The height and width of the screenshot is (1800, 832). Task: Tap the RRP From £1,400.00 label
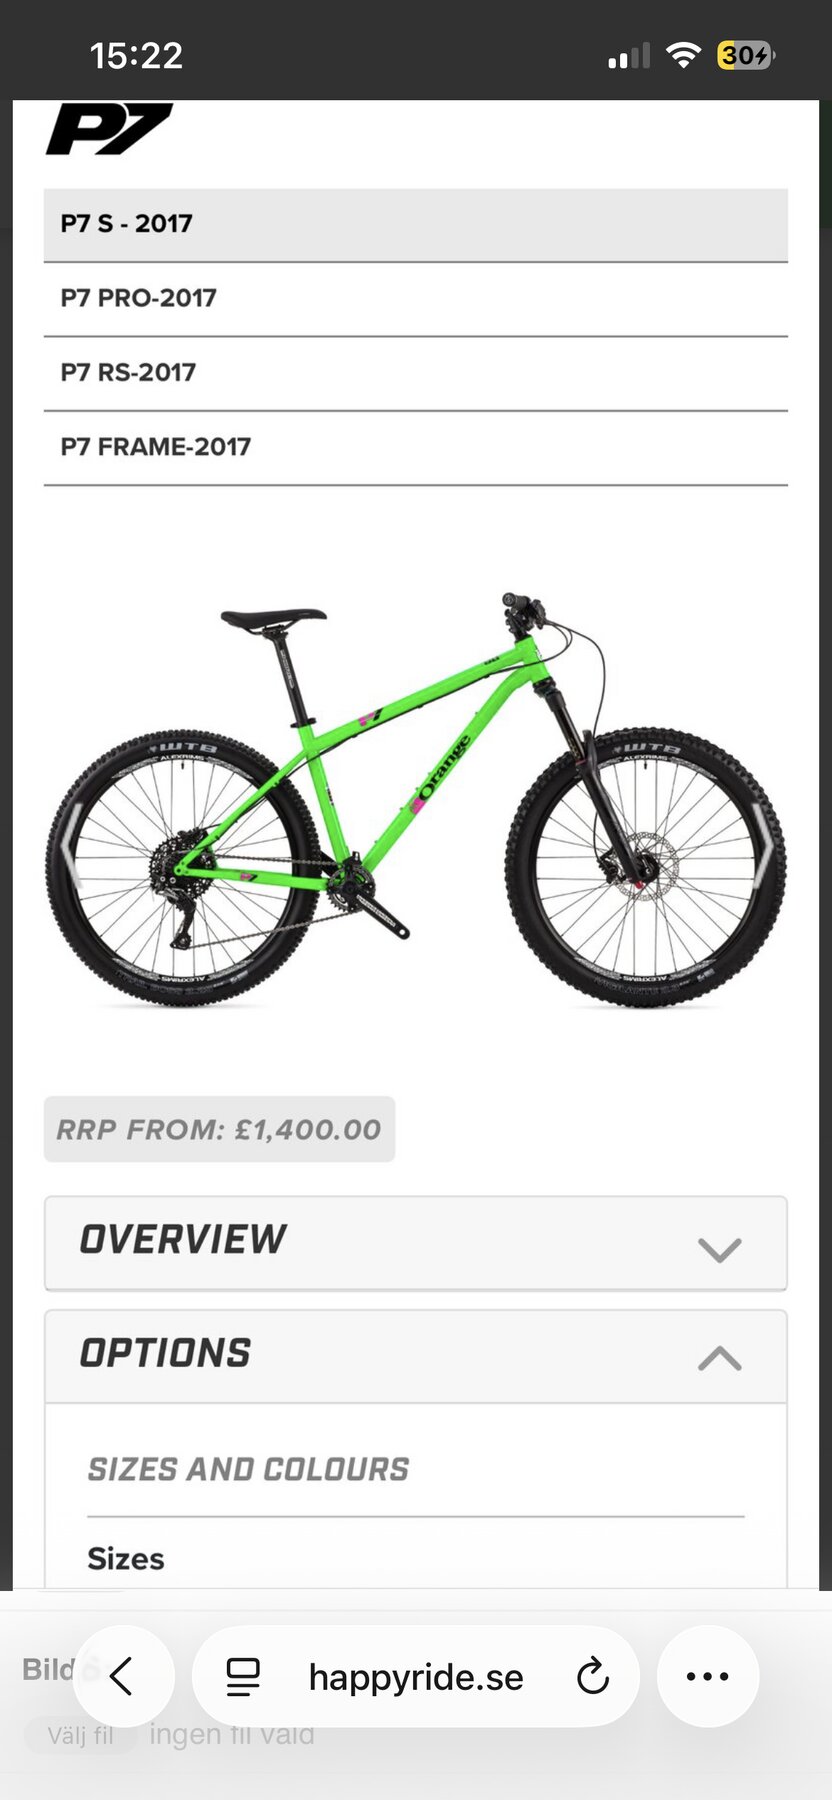click(219, 1129)
